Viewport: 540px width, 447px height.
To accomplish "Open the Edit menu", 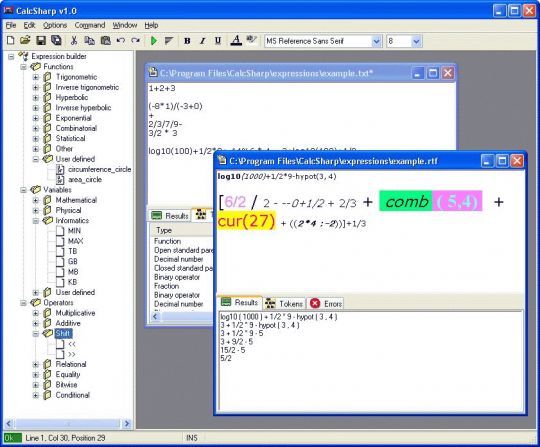I will click(29, 25).
